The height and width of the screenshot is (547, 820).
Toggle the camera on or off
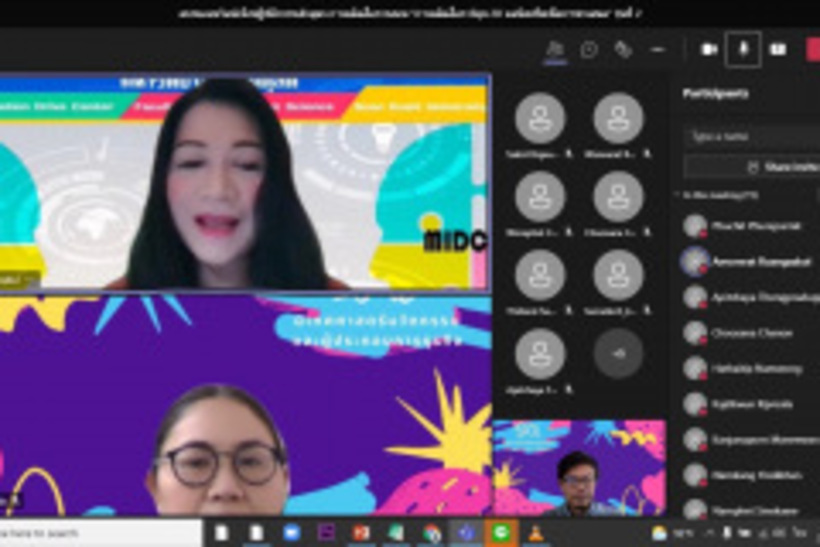pos(709,49)
